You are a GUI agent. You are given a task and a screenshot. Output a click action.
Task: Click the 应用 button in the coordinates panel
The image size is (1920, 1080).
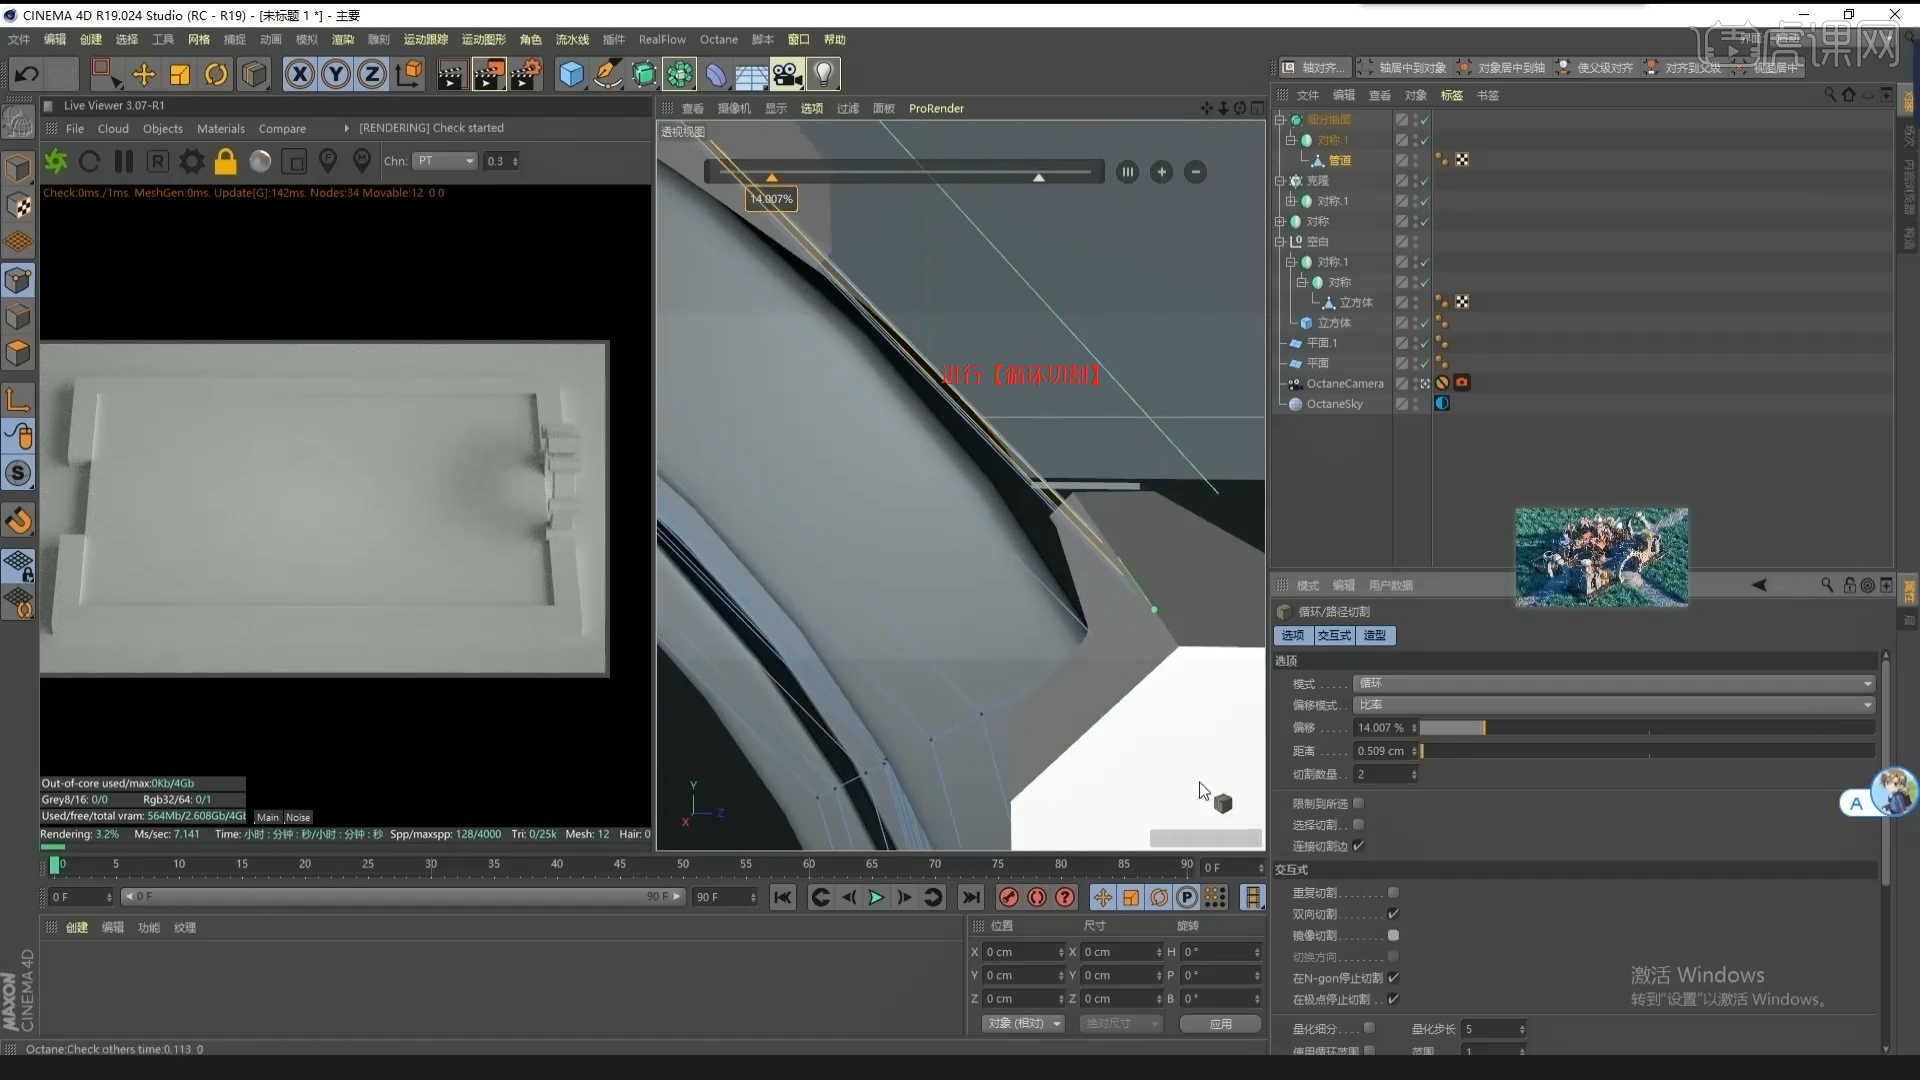(1219, 1023)
